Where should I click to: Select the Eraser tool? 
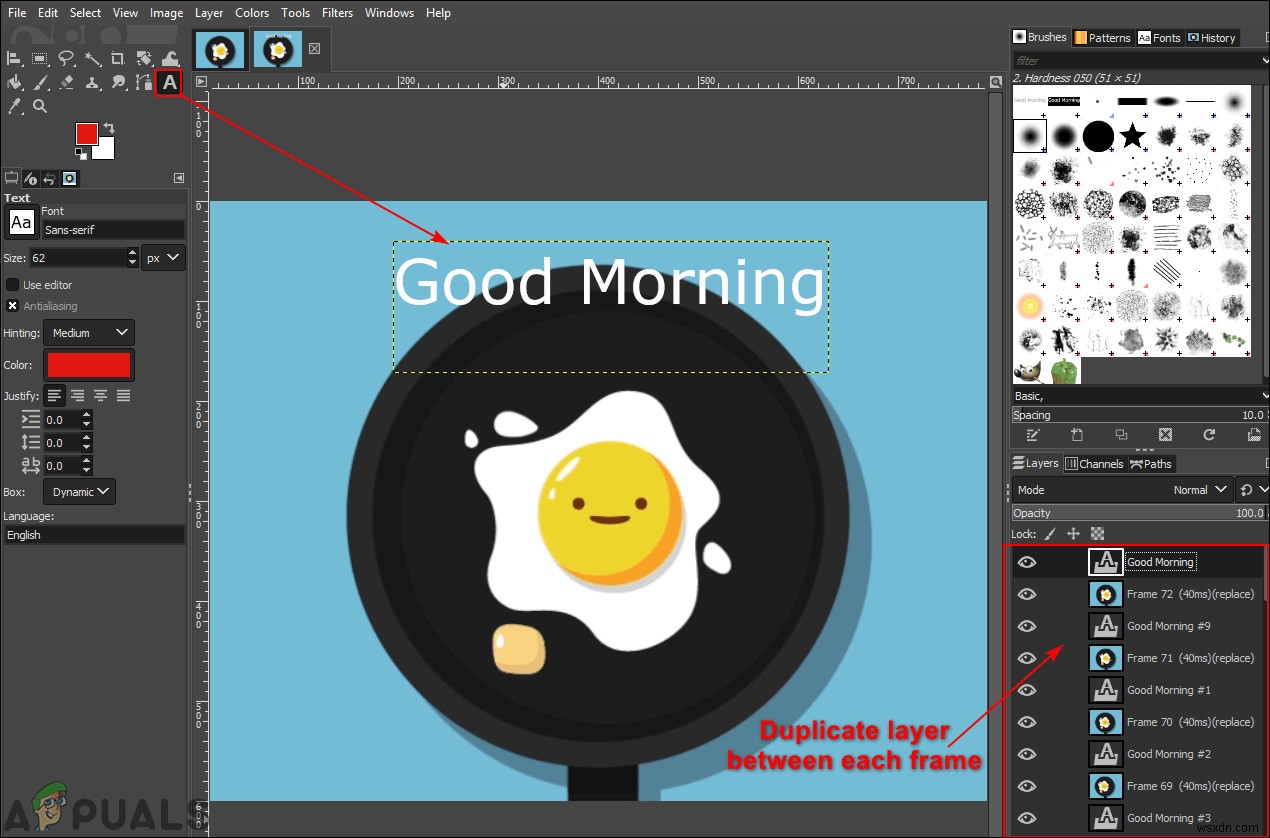tap(66, 82)
